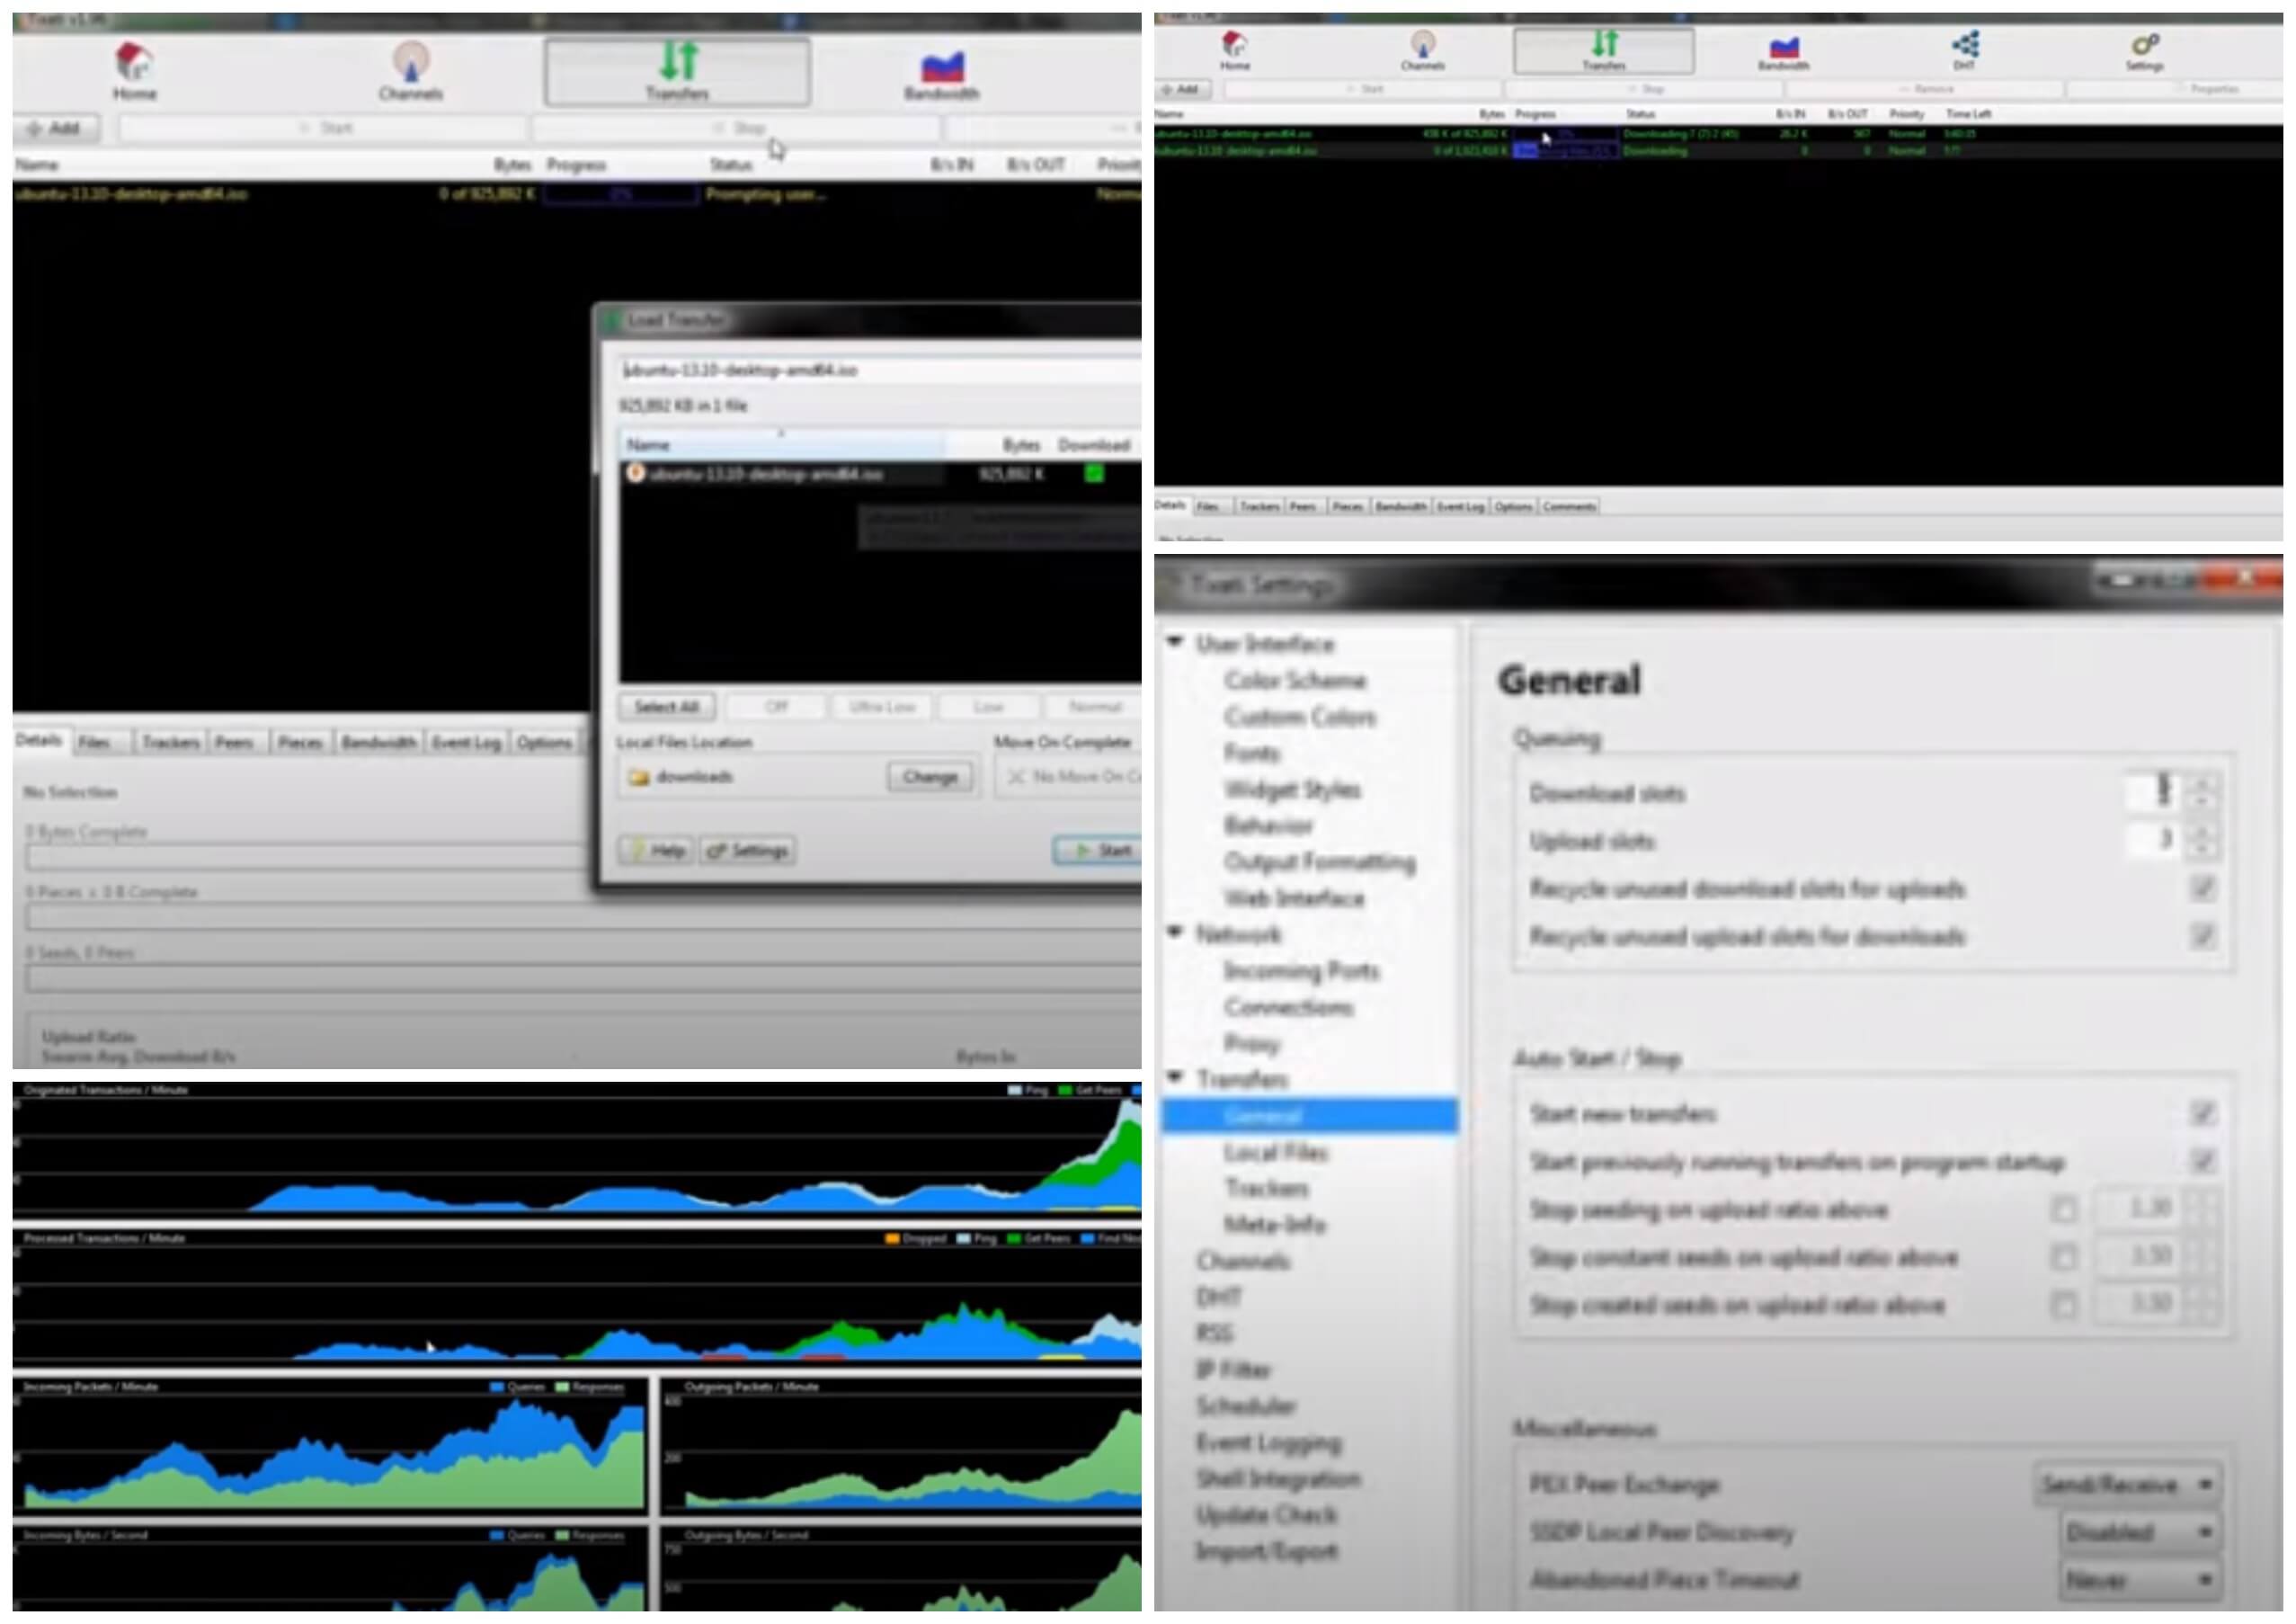Open Import/Export in the settings tree
Screen dimensions: 2296x1624
point(1266,1552)
